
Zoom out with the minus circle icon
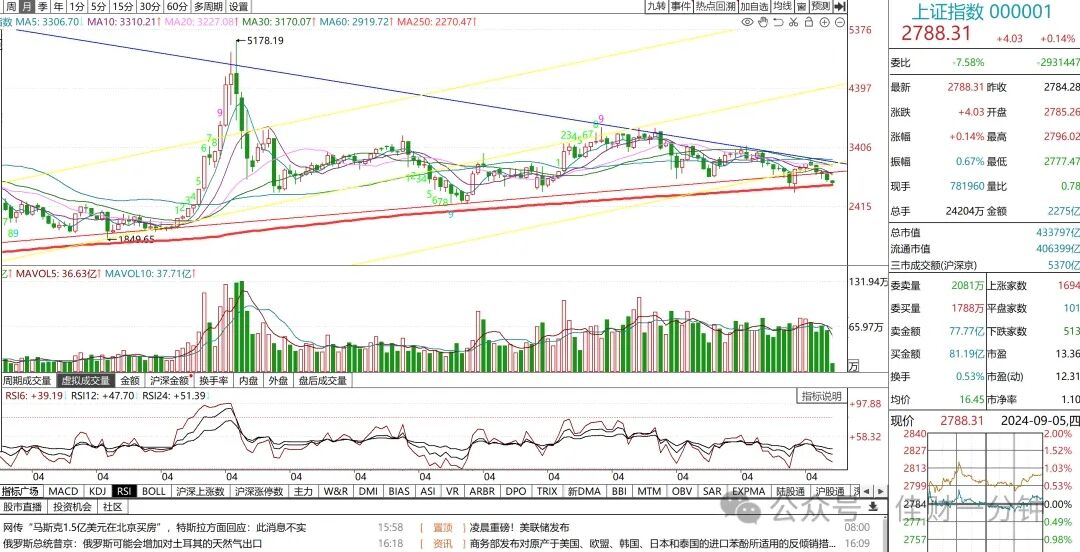[840, 22]
